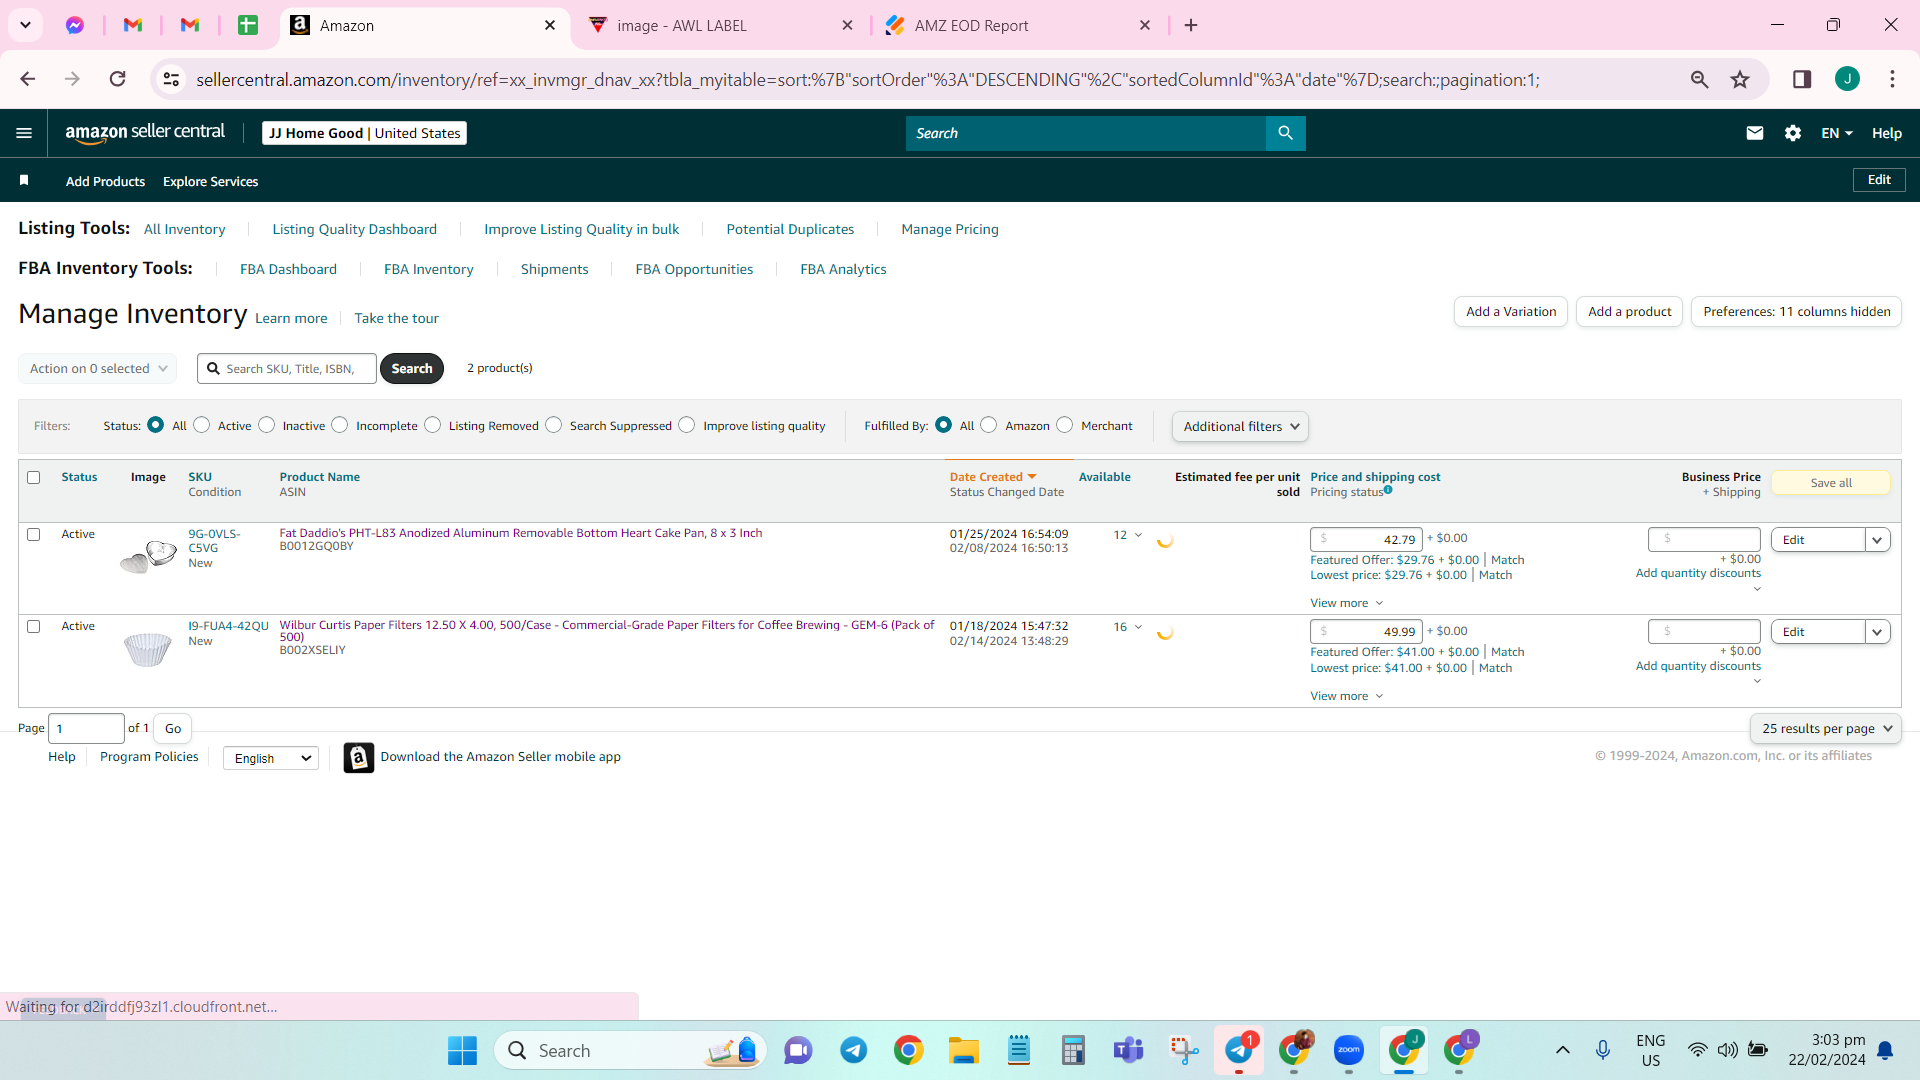Select all rows with header checkbox
The width and height of the screenshot is (1920, 1080).
click(34, 477)
